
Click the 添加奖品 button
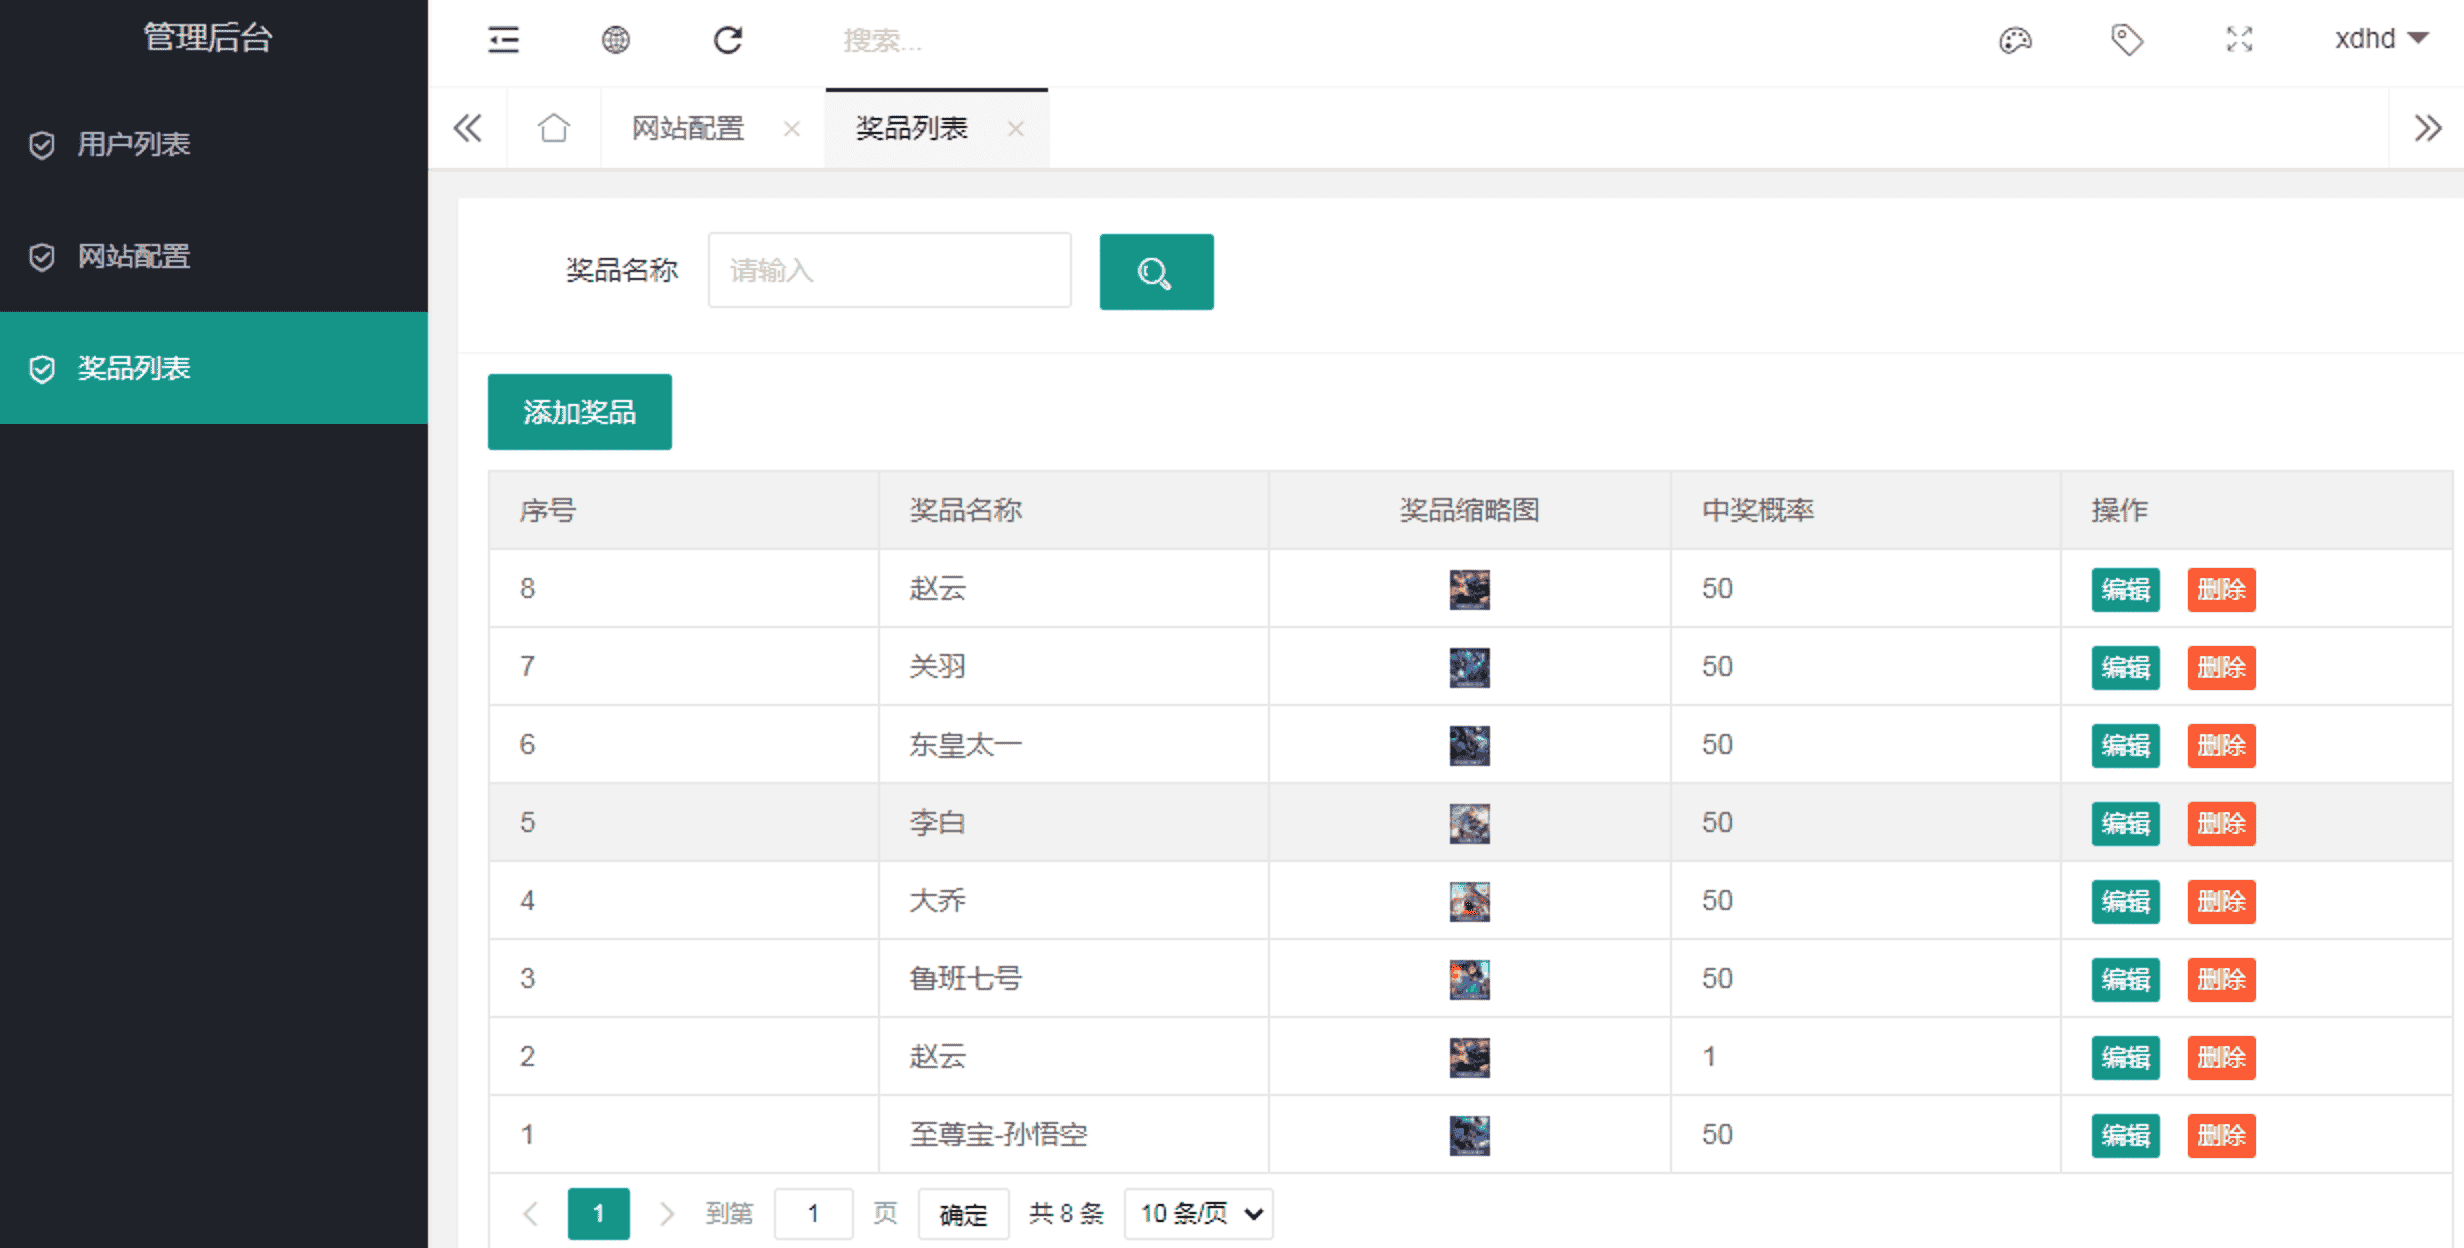click(579, 412)
